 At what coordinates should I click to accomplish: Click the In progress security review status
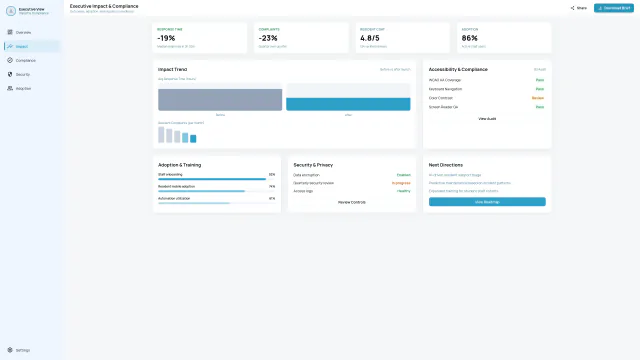click(x=401, y=183)
